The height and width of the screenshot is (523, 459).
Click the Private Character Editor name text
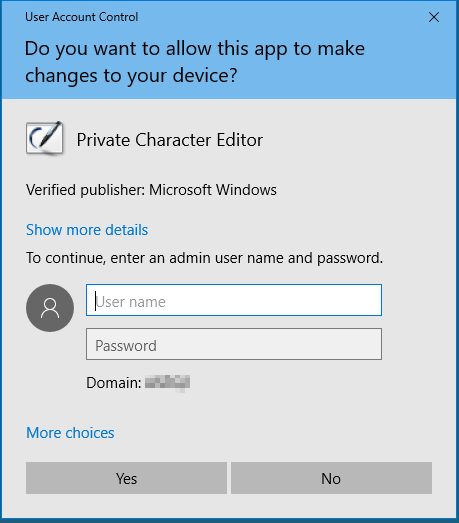(x=170, y=140)
